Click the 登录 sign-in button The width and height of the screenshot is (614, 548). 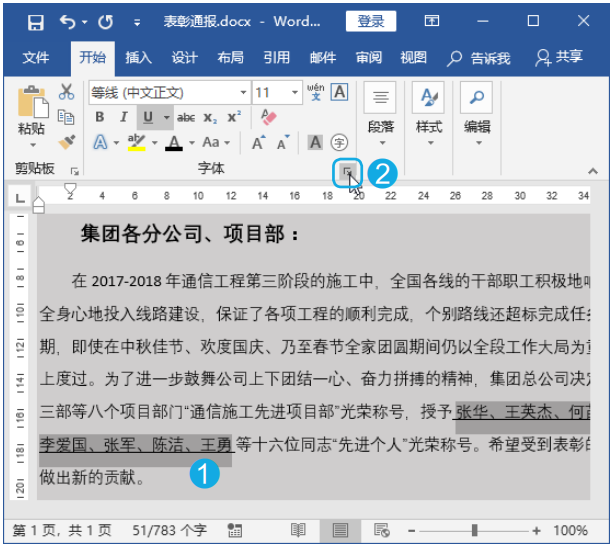[x=370, y=21]
